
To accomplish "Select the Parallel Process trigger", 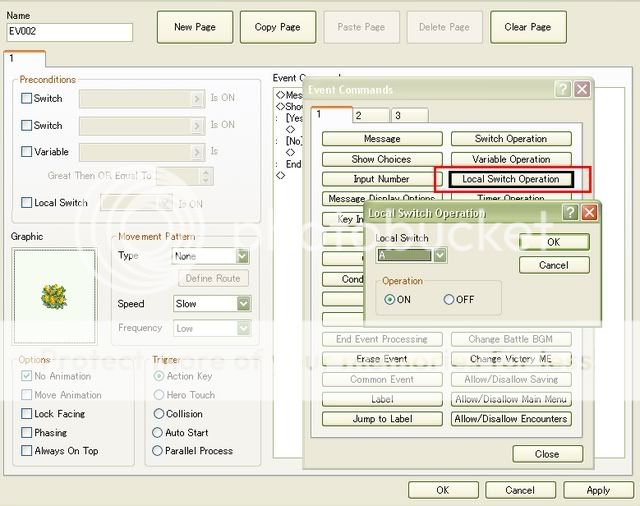I will click(158, 451).
